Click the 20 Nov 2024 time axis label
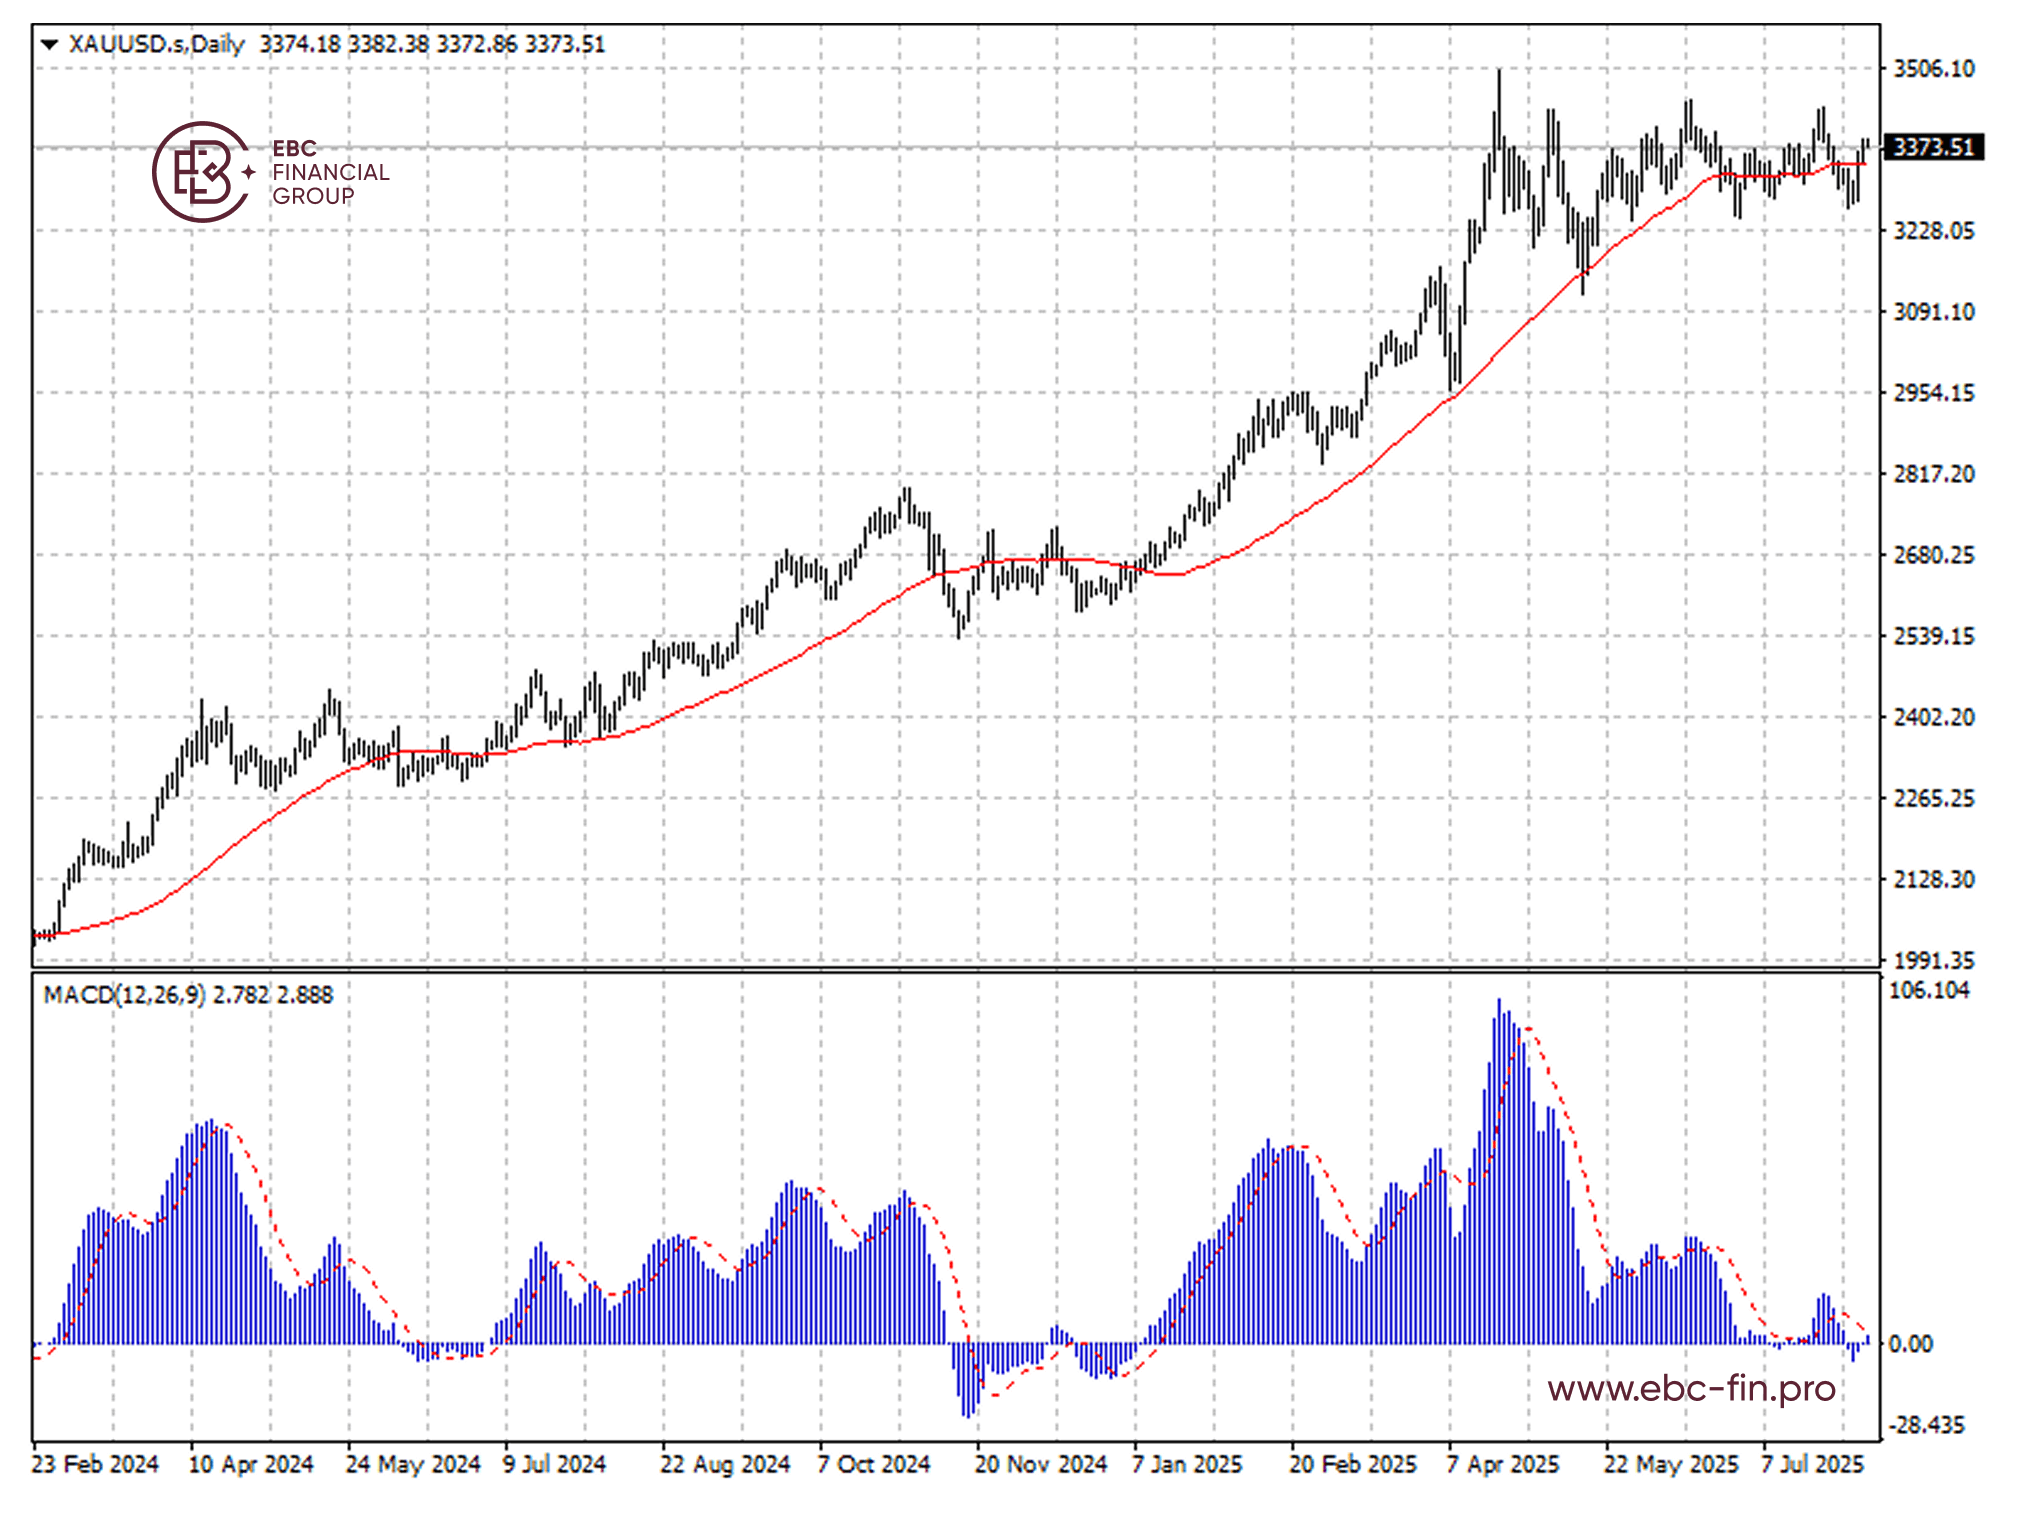Image resolution: width=2028 pixels, height=1514 pixels. point(1041,1464)
